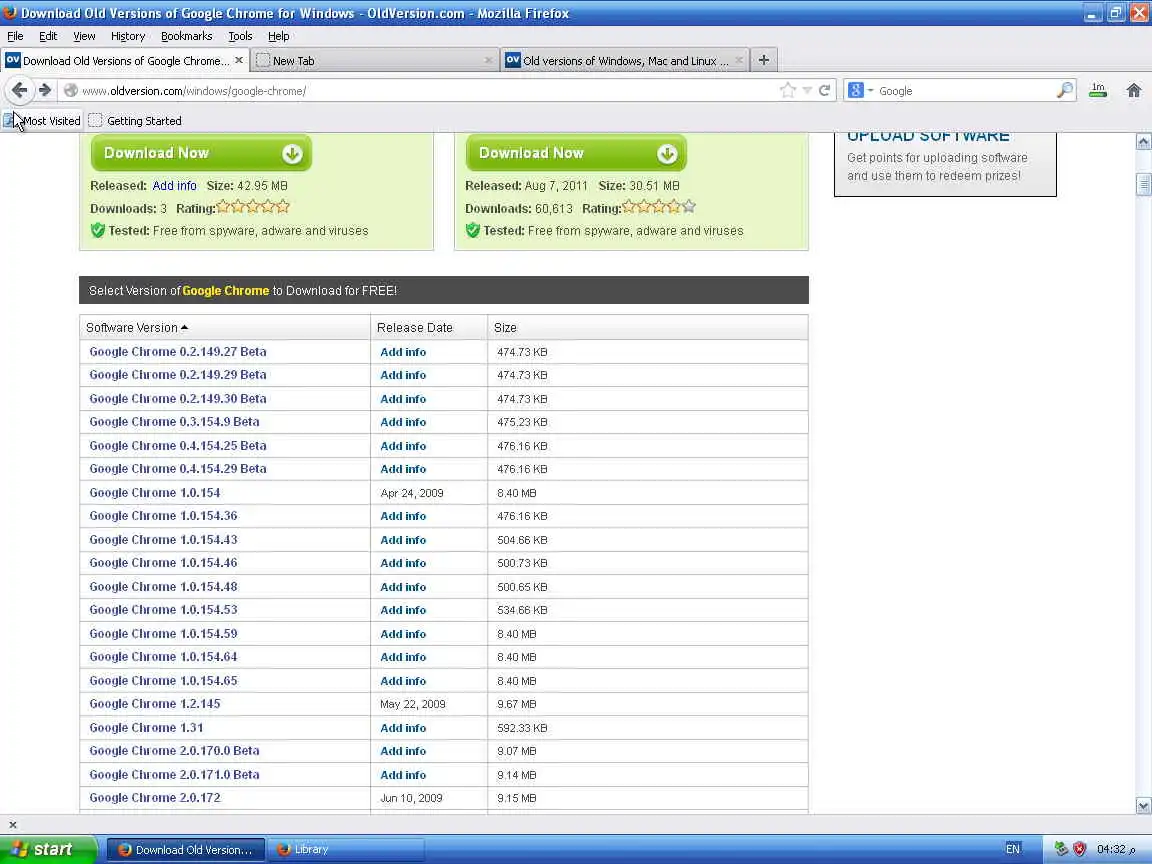Click EN language indicator in taskbar
The width and height of the screenshot is (1152, 864).
(1012, 849)
